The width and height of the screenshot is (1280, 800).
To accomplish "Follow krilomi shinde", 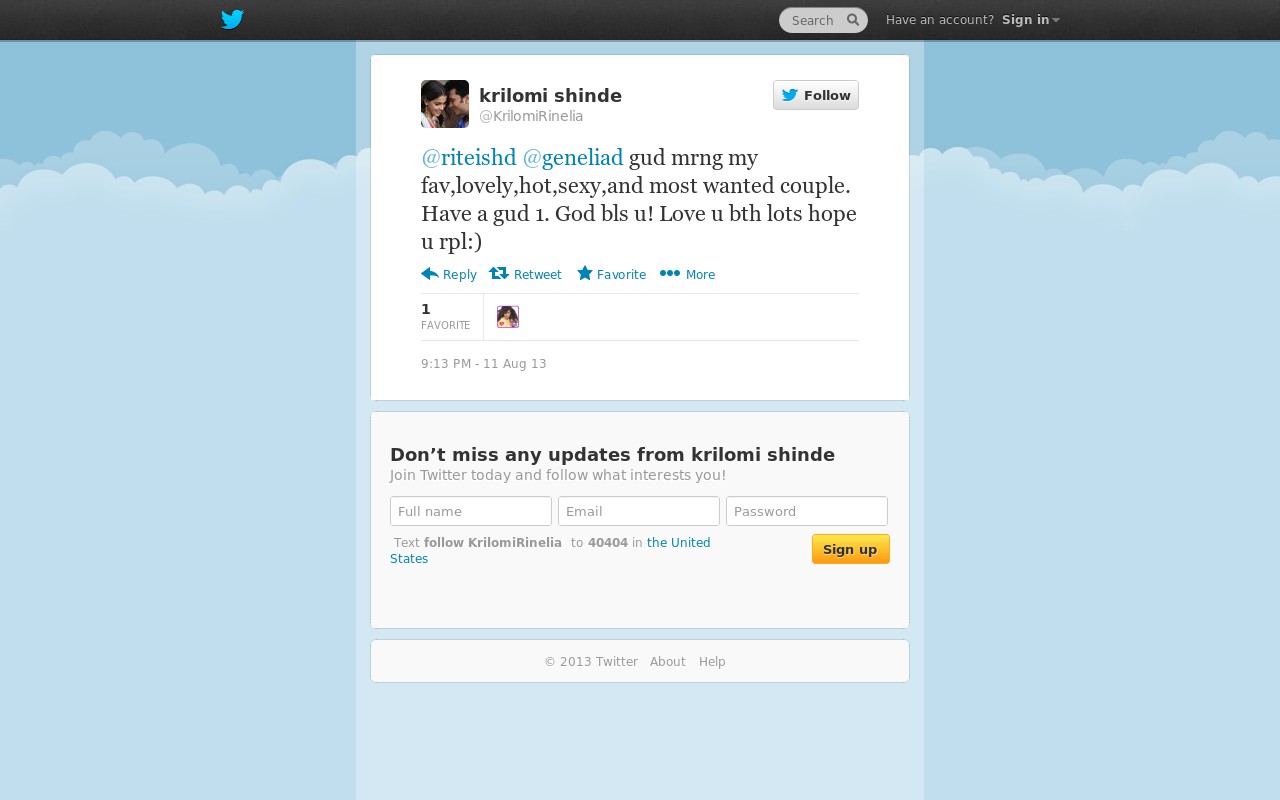I will click(x=816, y=95).
